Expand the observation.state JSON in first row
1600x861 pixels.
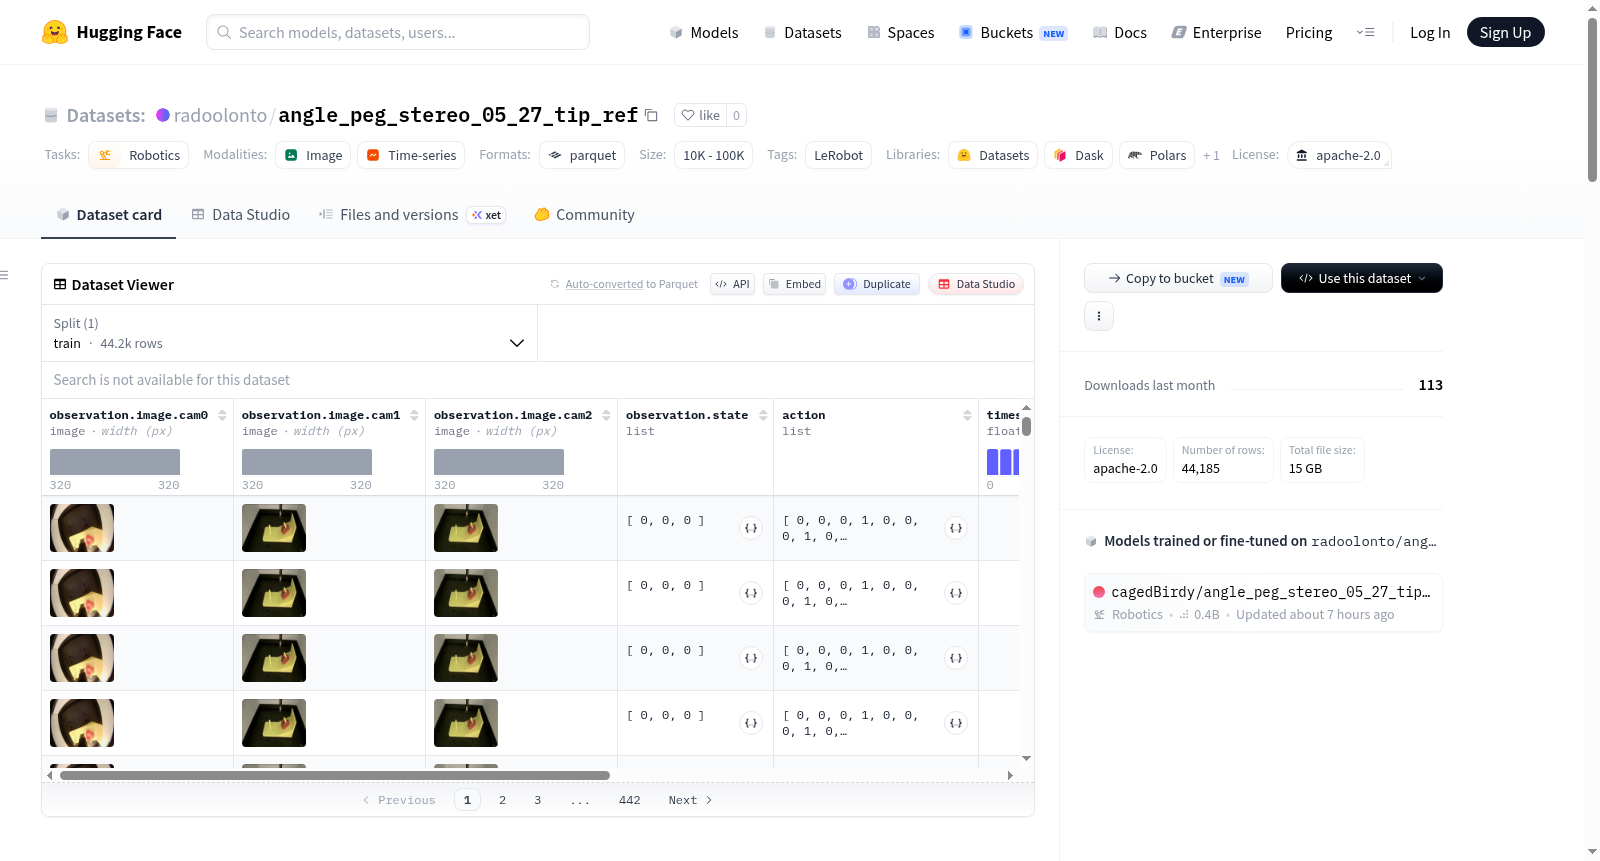751,528
